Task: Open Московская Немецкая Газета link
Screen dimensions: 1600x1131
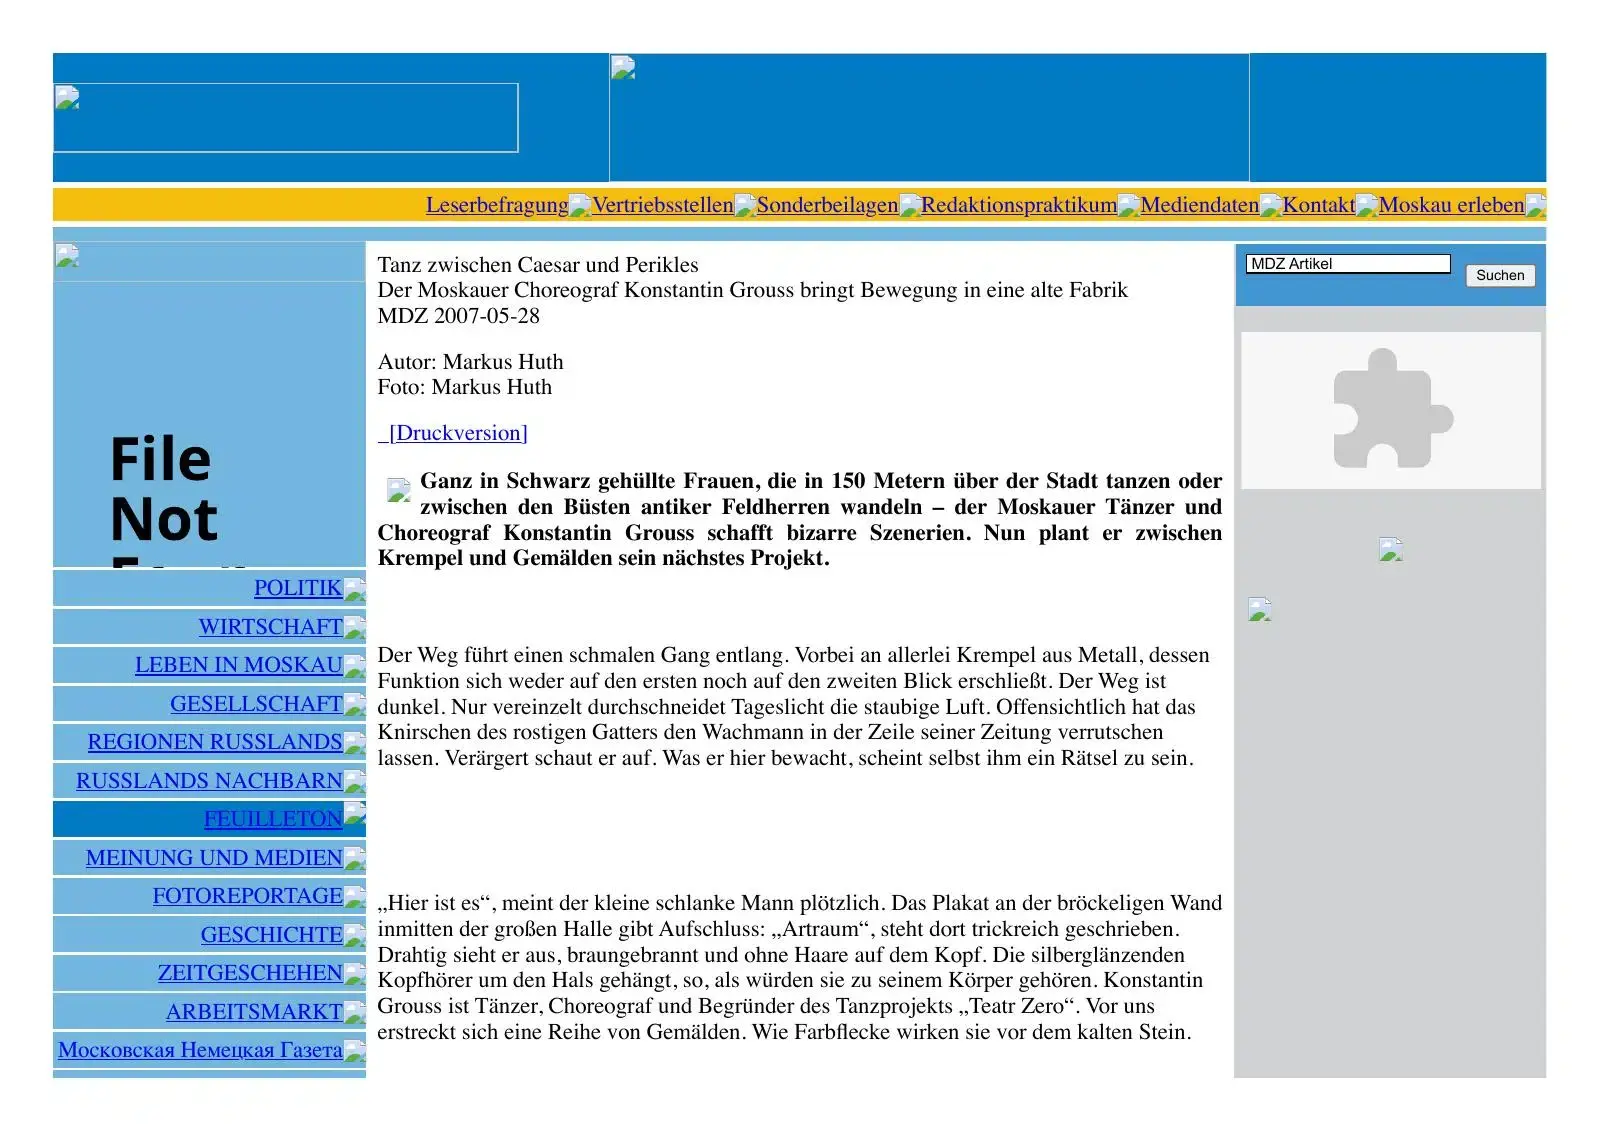Action: tap(200, 1050)
